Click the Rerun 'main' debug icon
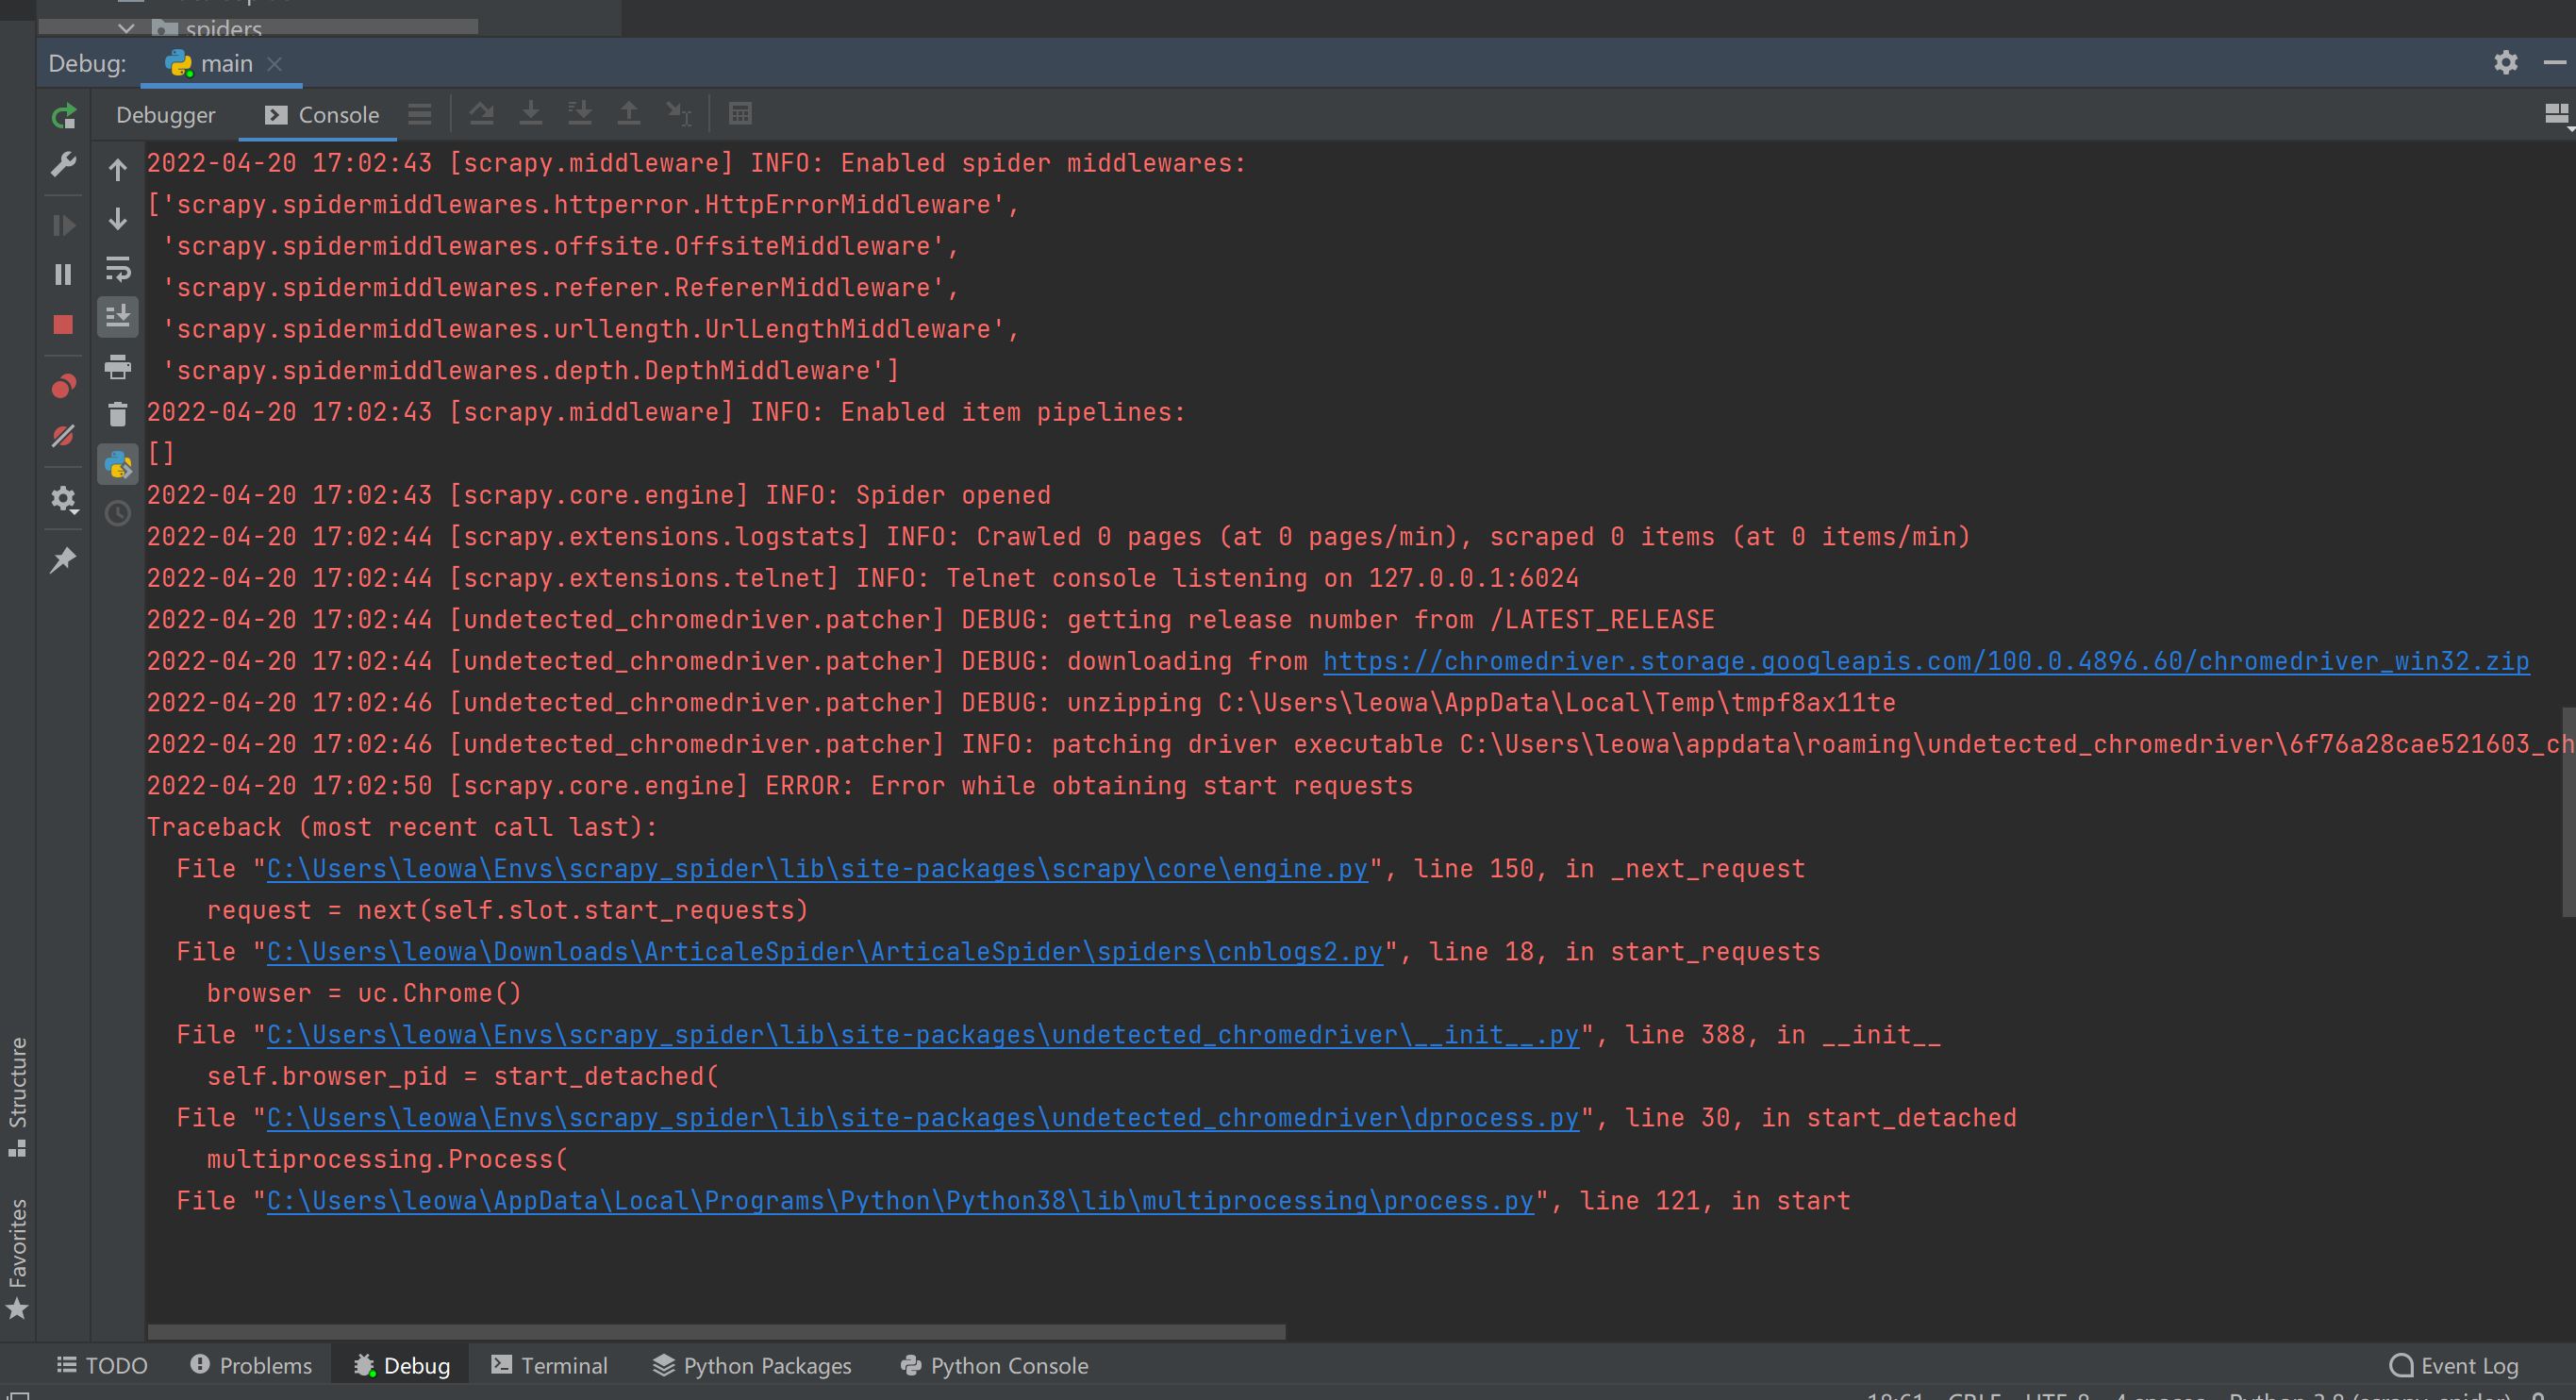2576x1400 pixels. 63,117
